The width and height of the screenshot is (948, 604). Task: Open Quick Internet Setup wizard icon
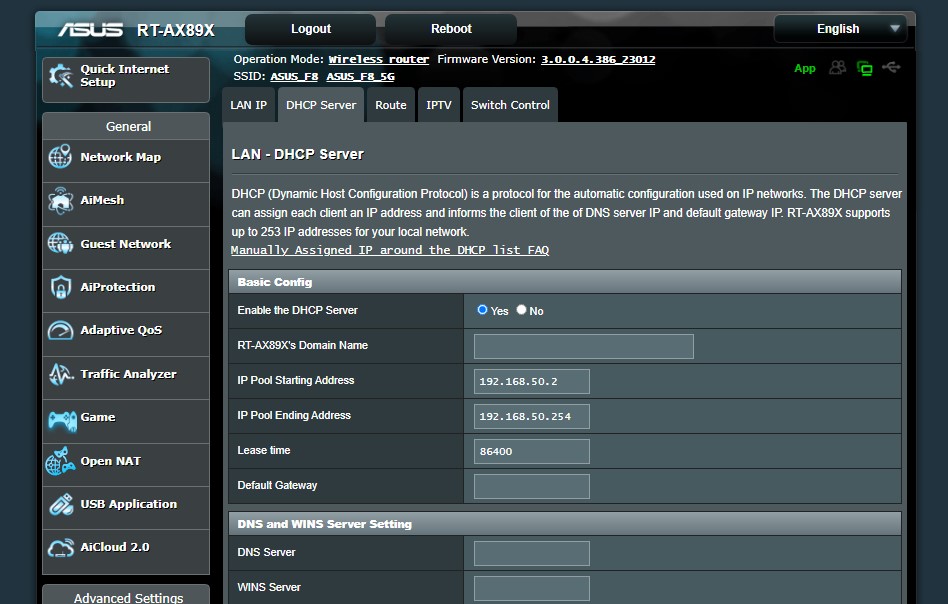point(60,76)
